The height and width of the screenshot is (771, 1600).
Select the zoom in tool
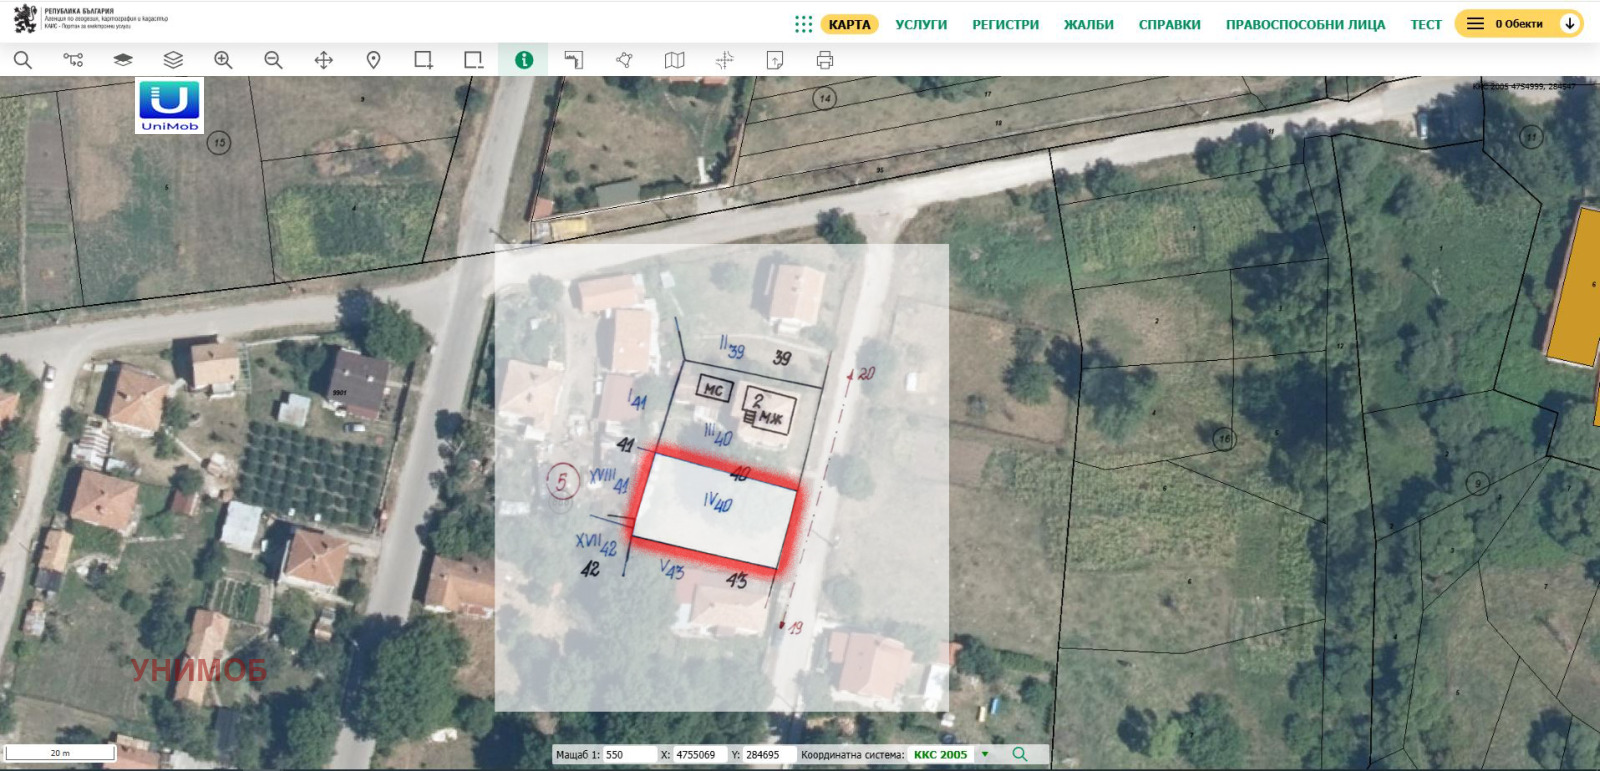(x=223, y=60)
